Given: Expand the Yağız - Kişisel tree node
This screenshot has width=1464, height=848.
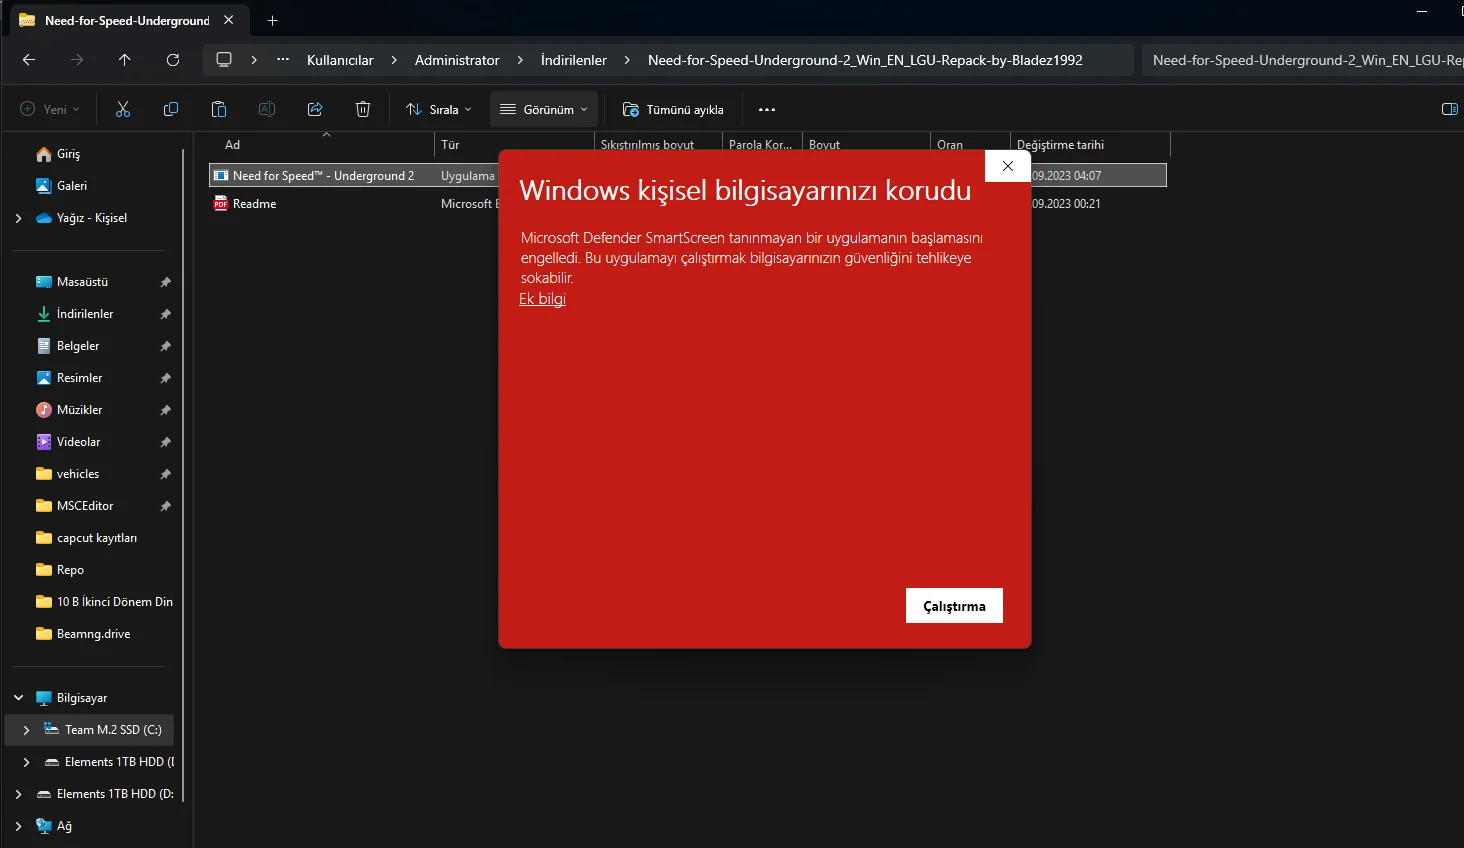Looking at the screenshot, I should 18,218.
